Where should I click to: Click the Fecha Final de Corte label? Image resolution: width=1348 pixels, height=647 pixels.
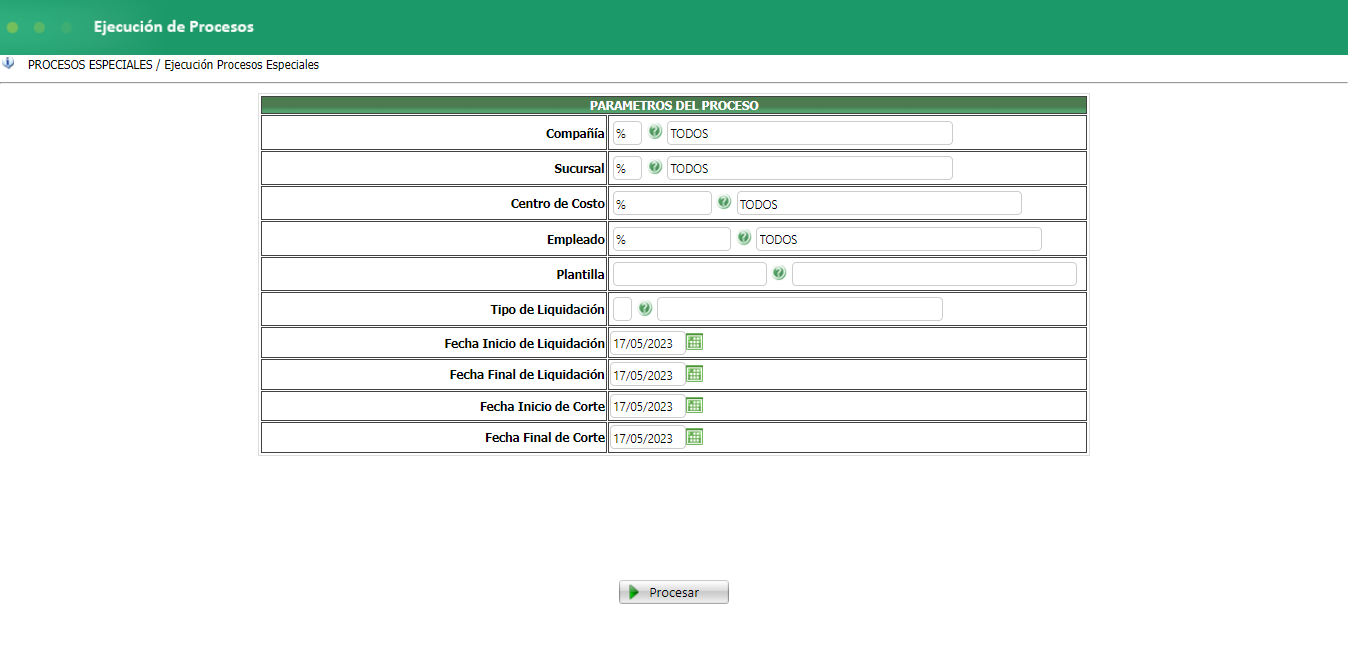(545, 438)
